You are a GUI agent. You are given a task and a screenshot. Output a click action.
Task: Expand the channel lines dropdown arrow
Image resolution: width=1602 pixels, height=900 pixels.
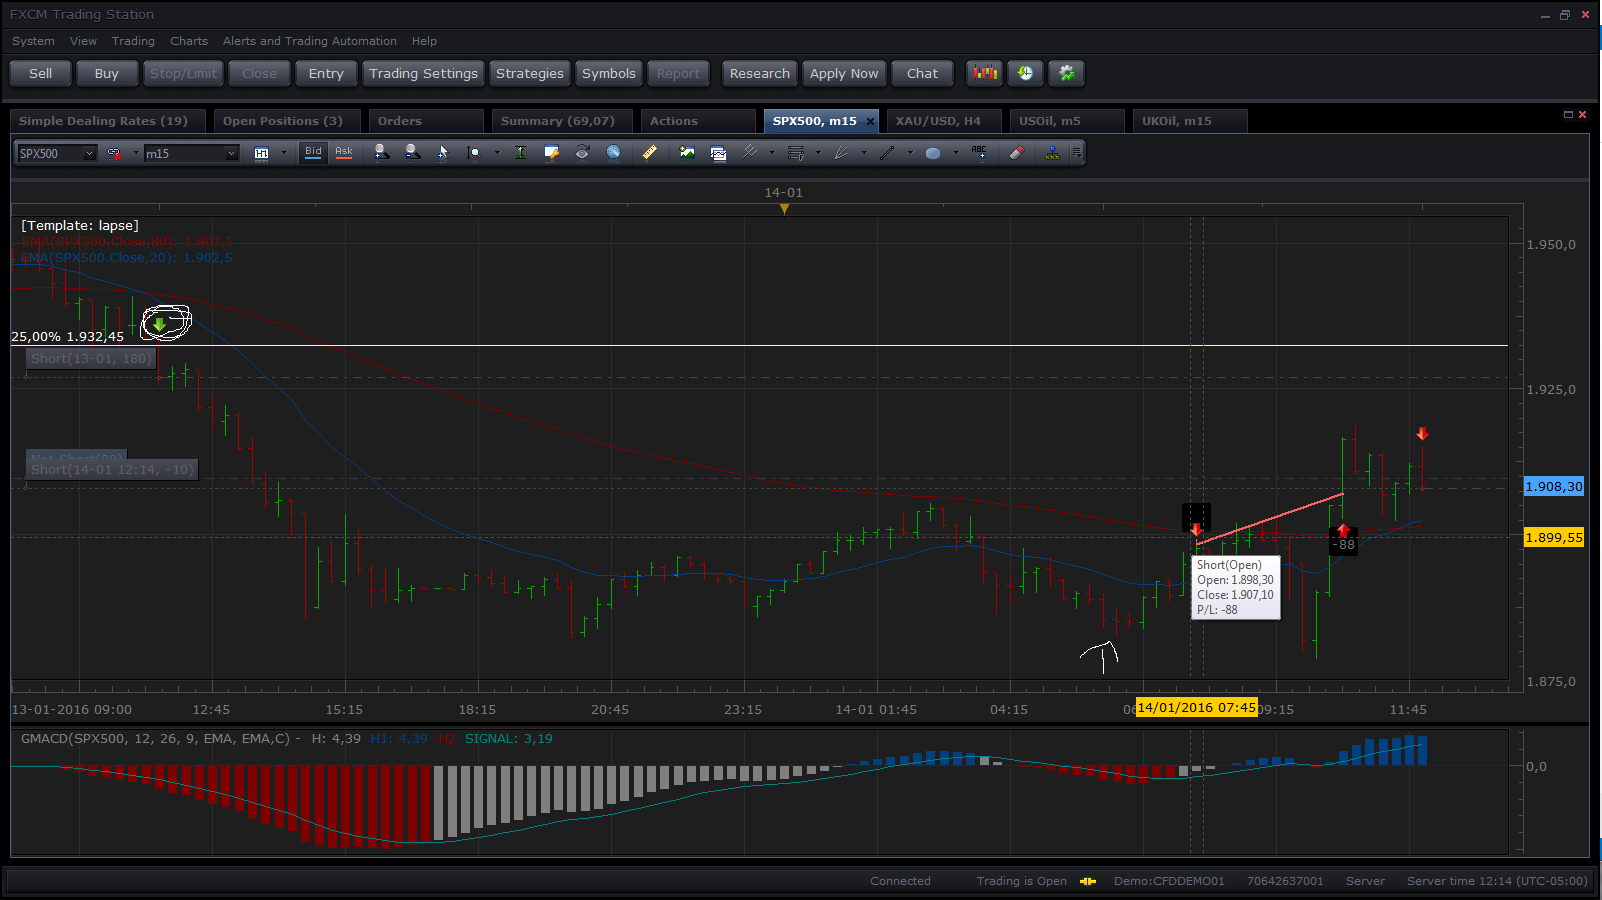772,153
